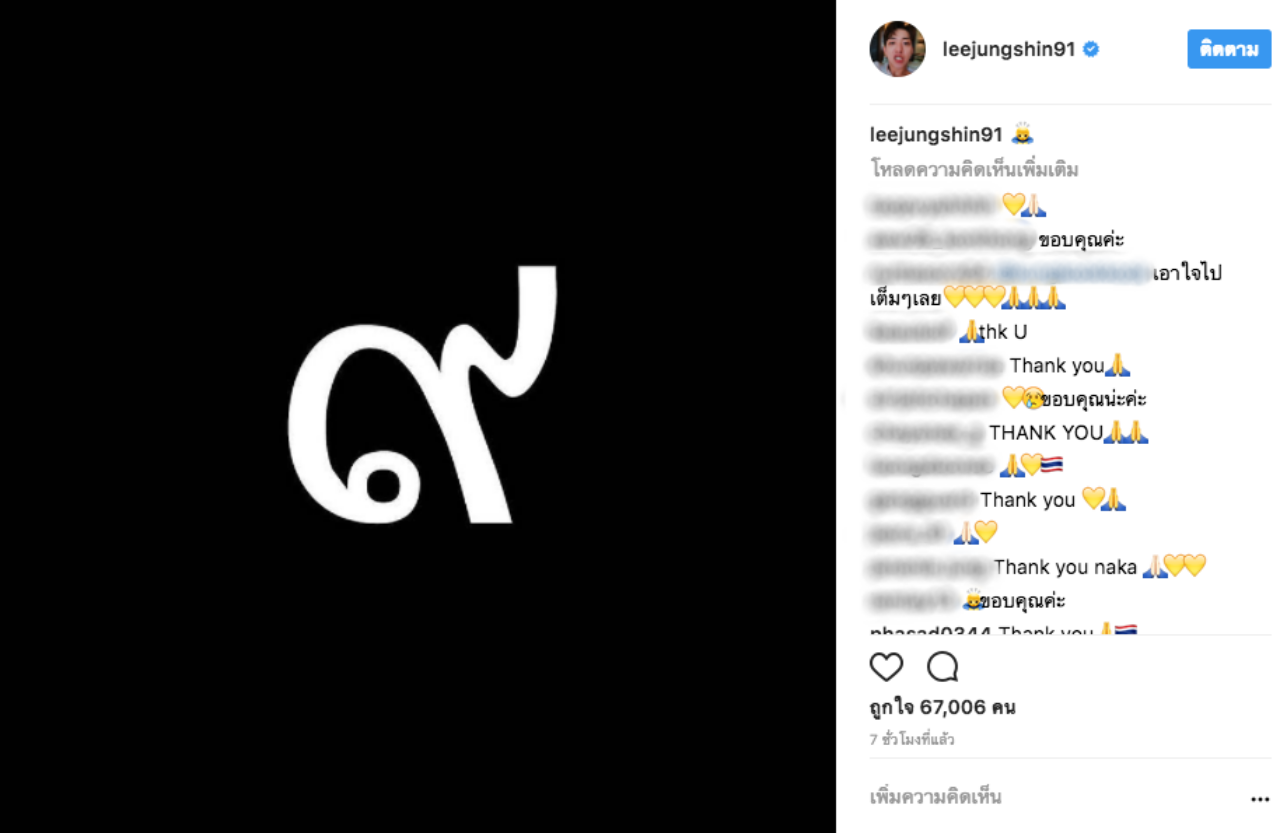Open blurred username next to ขอบคุณน่ะค่ะ comment

[932, 399]
